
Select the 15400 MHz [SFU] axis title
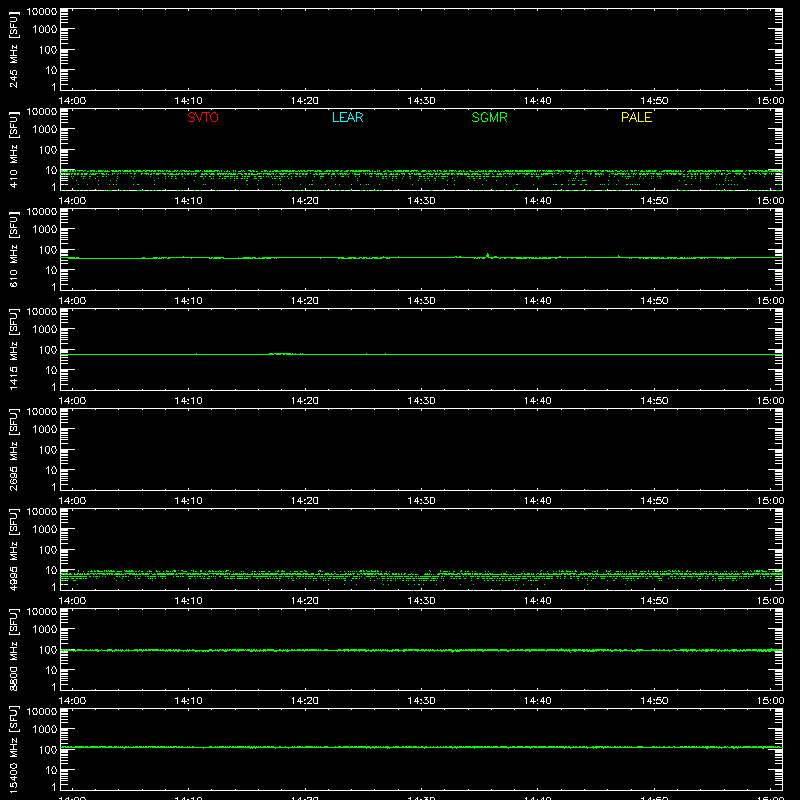pos(13,749)
